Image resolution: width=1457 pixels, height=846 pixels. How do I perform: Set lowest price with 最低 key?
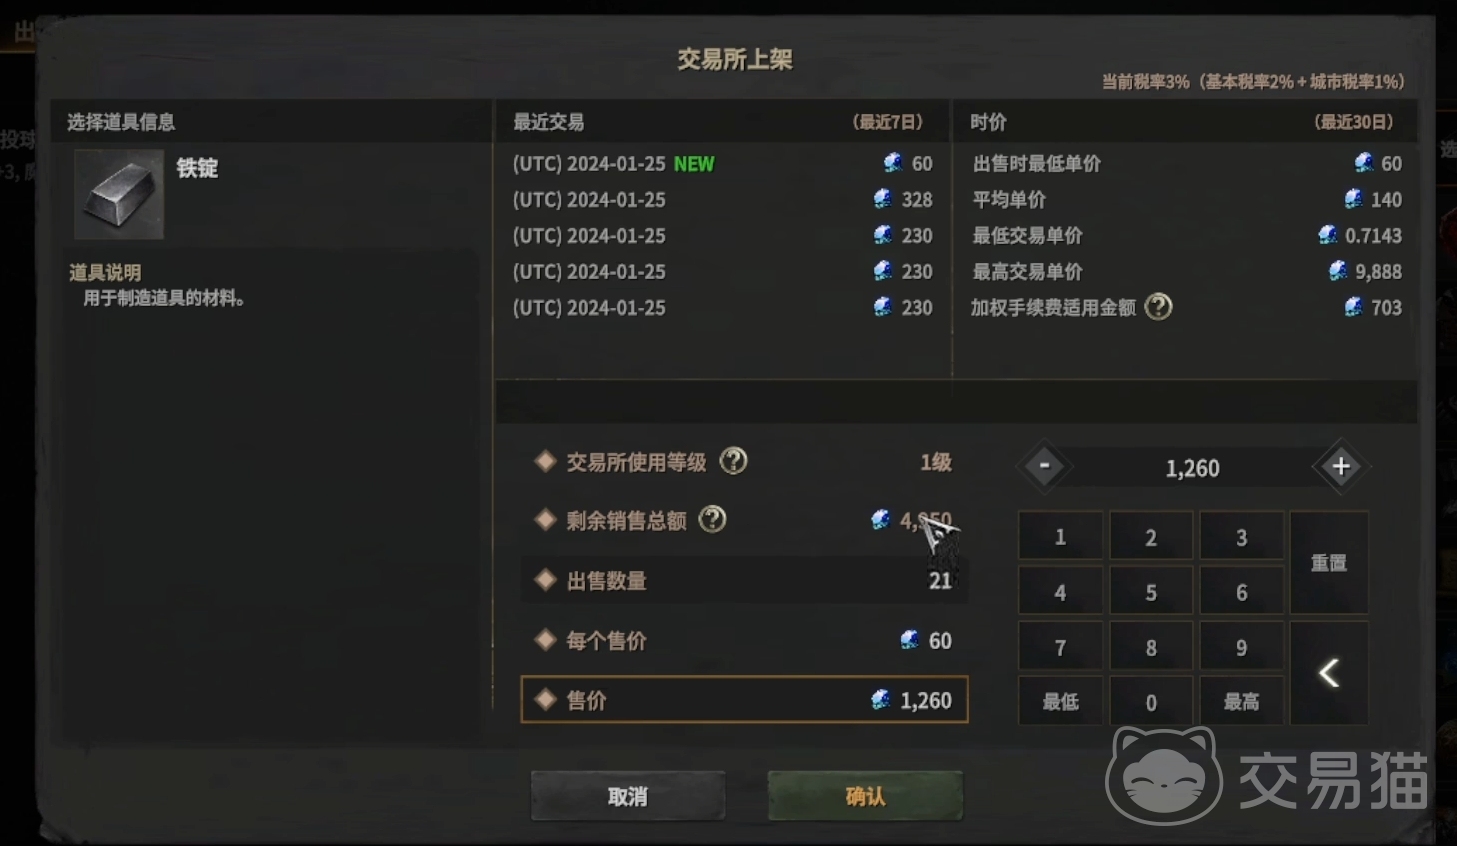[x=1061, y=701]
